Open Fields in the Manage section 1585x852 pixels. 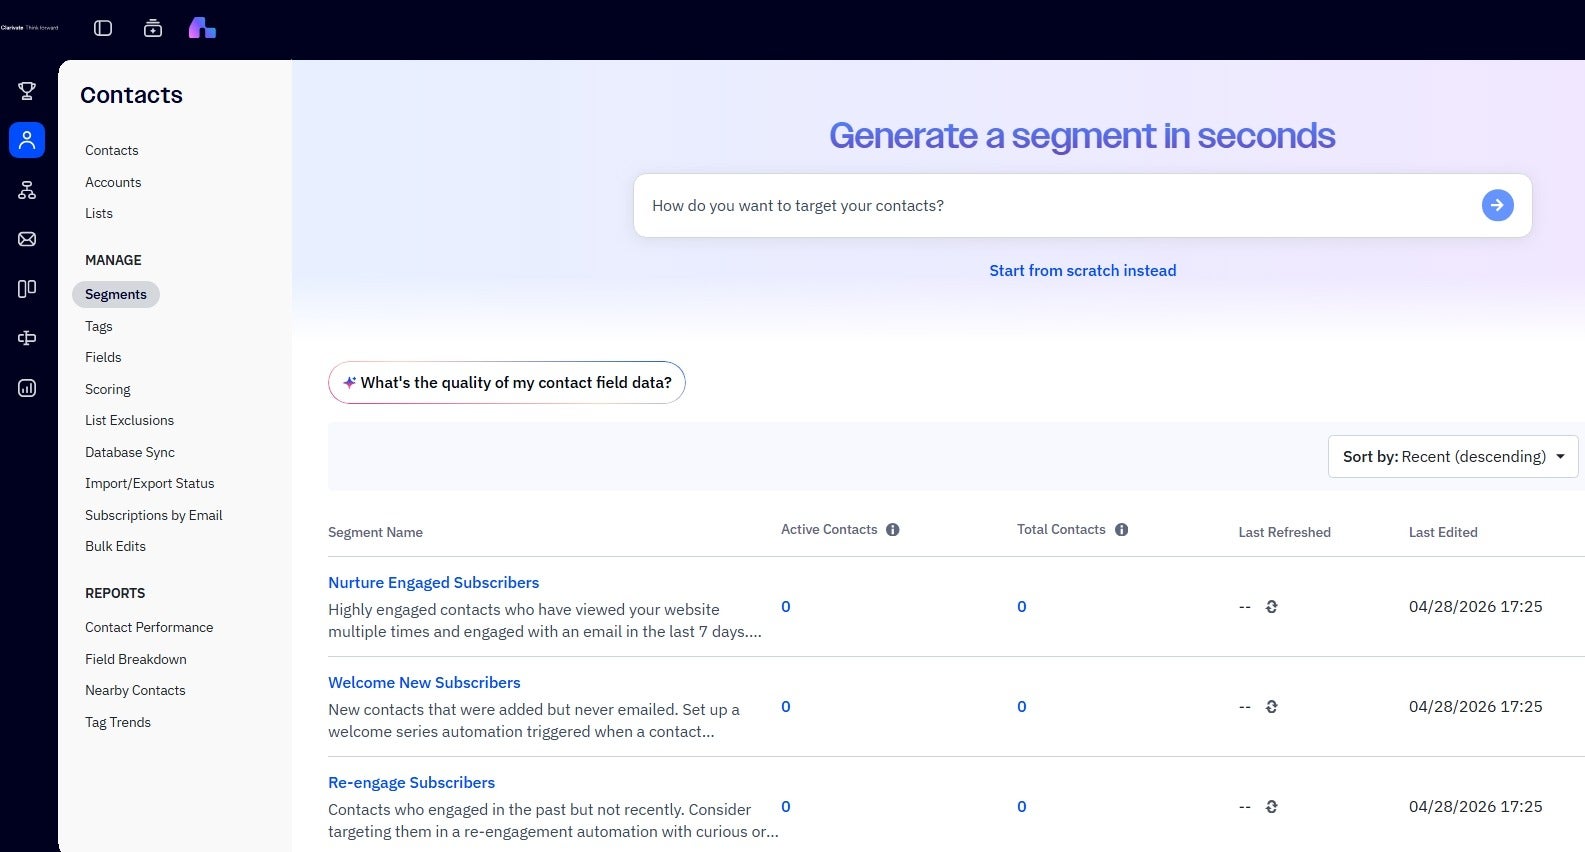(103, 357)
